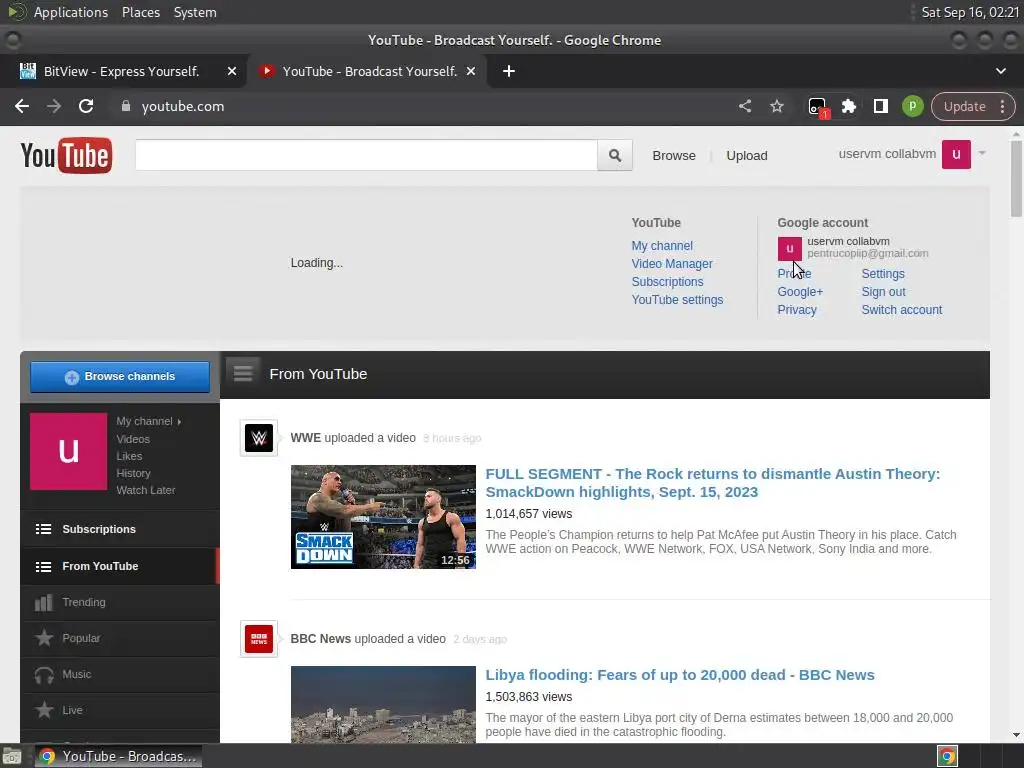This screenshot has height=768, width=1024.
Task: Expand the account dropdown arrow next to avatar
Action: coord(982,153)
